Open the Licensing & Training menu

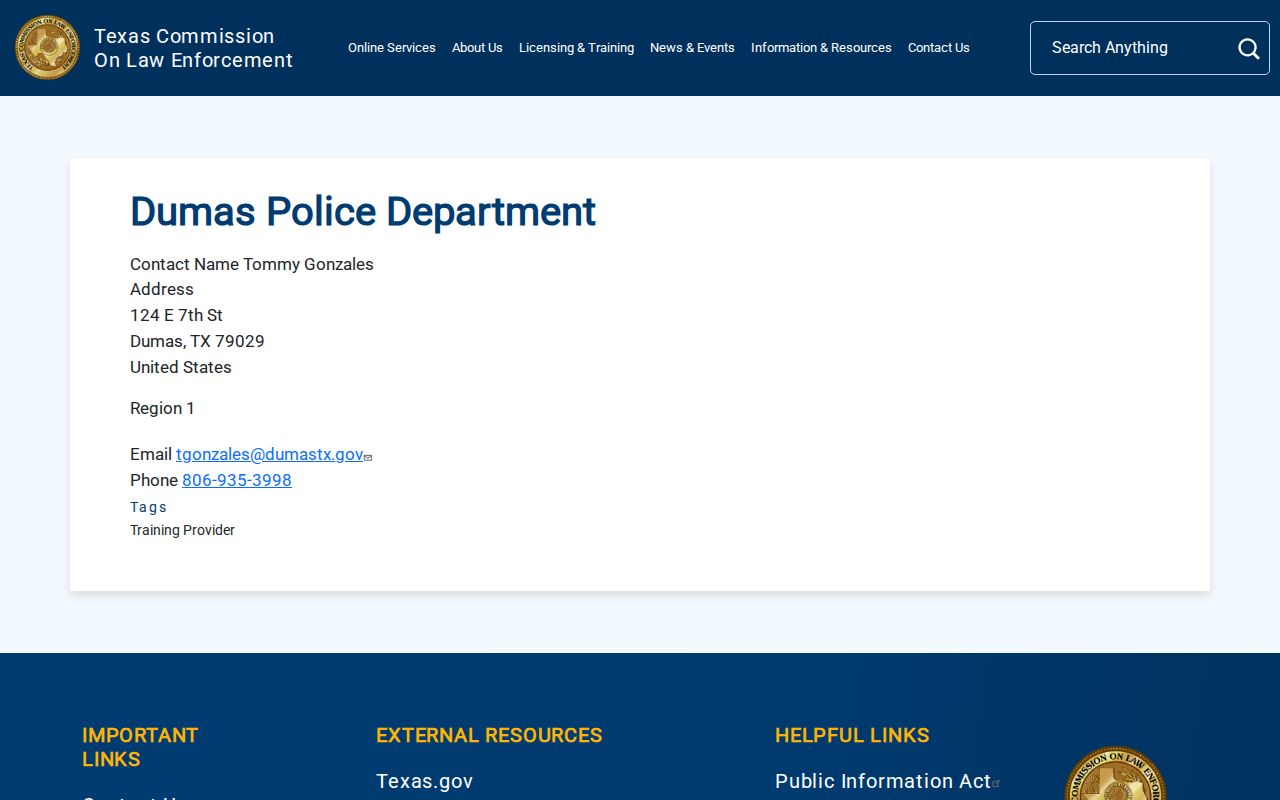(576, 48)
